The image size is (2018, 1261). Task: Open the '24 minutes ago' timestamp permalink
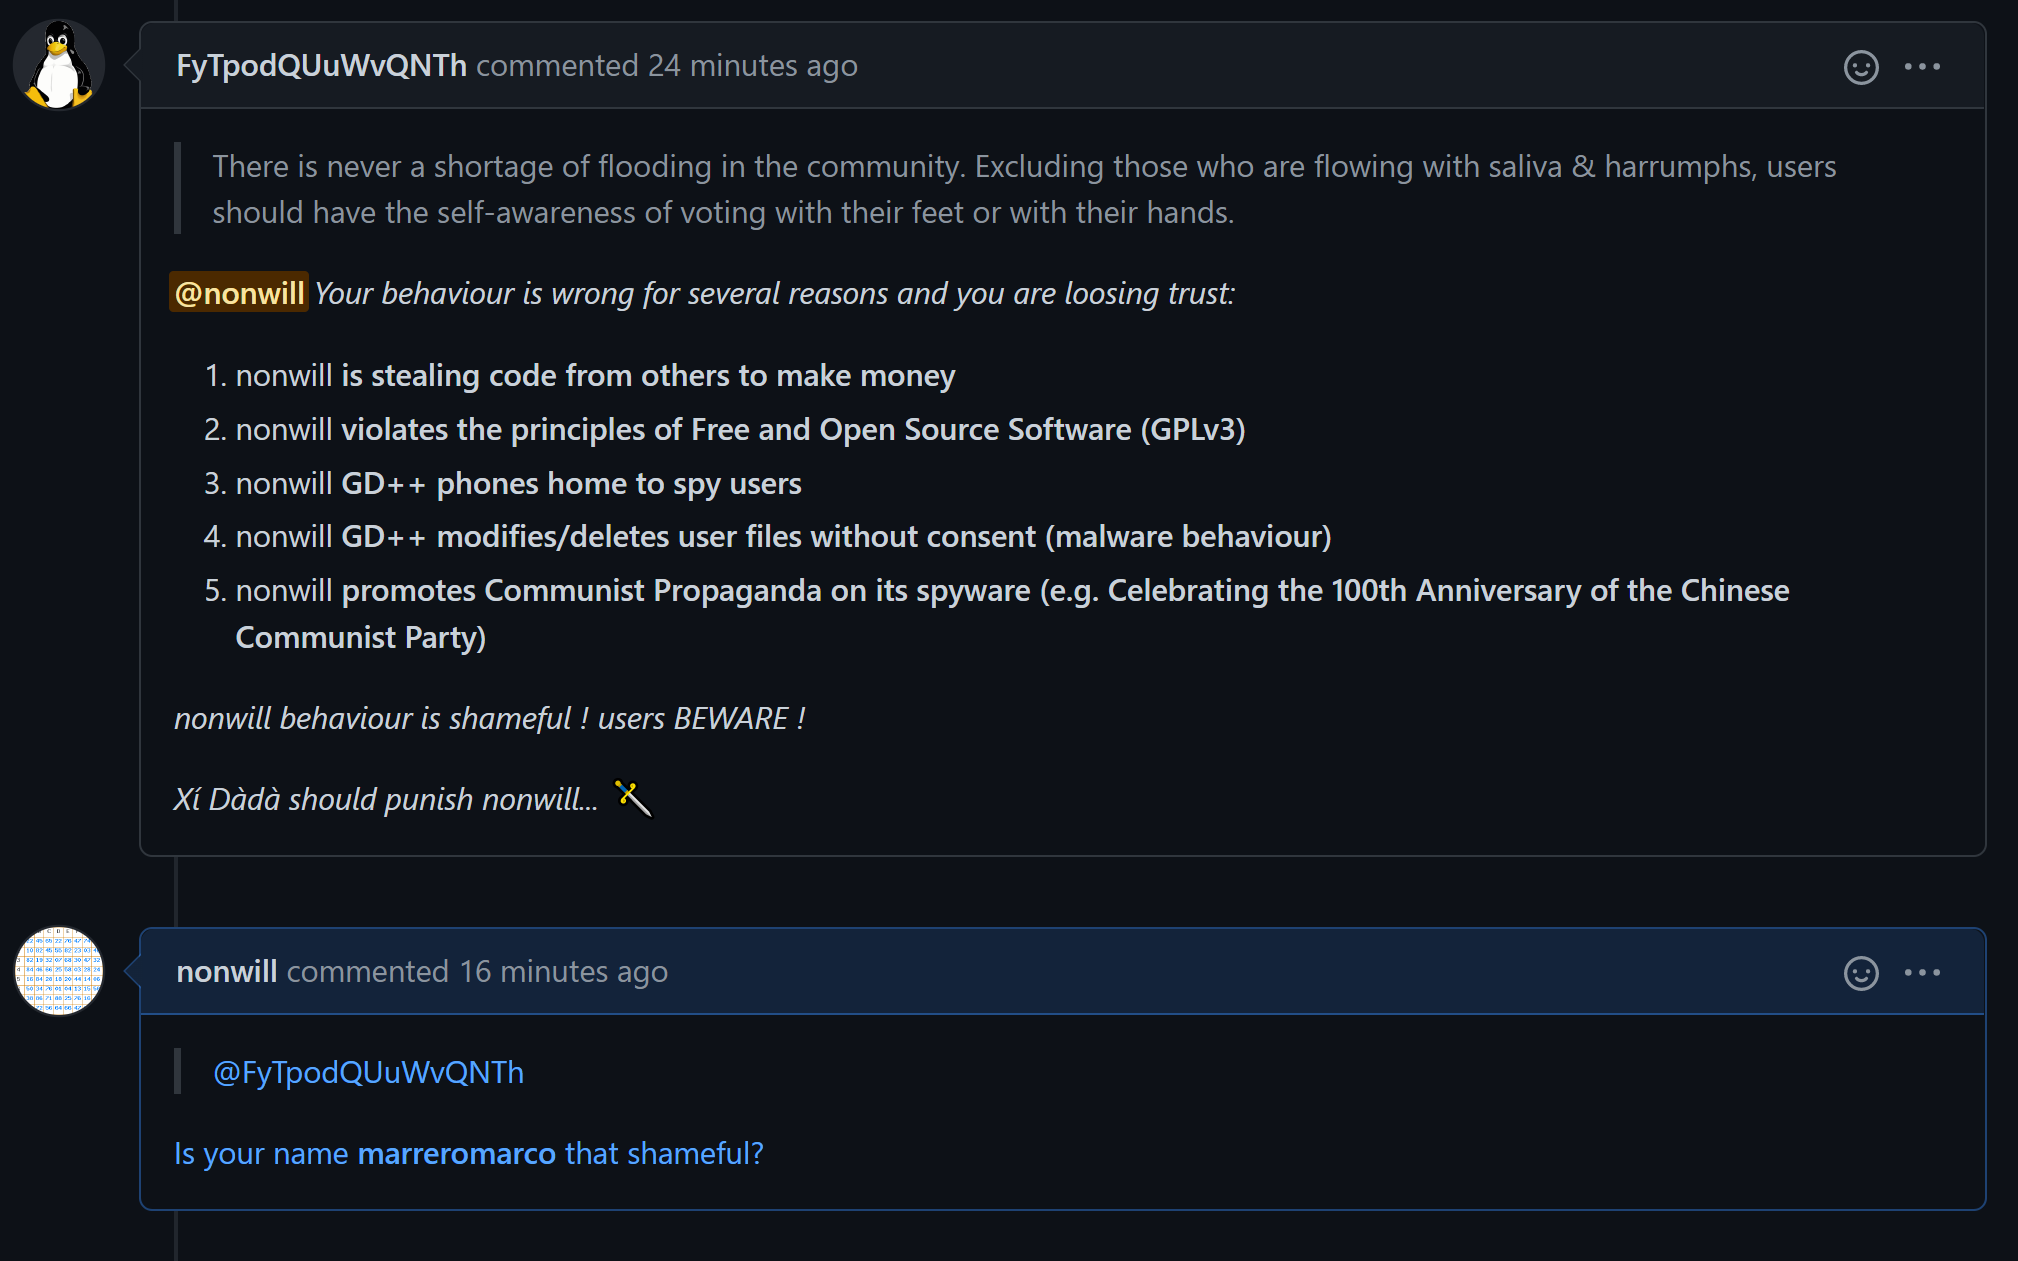pos(754,65)
